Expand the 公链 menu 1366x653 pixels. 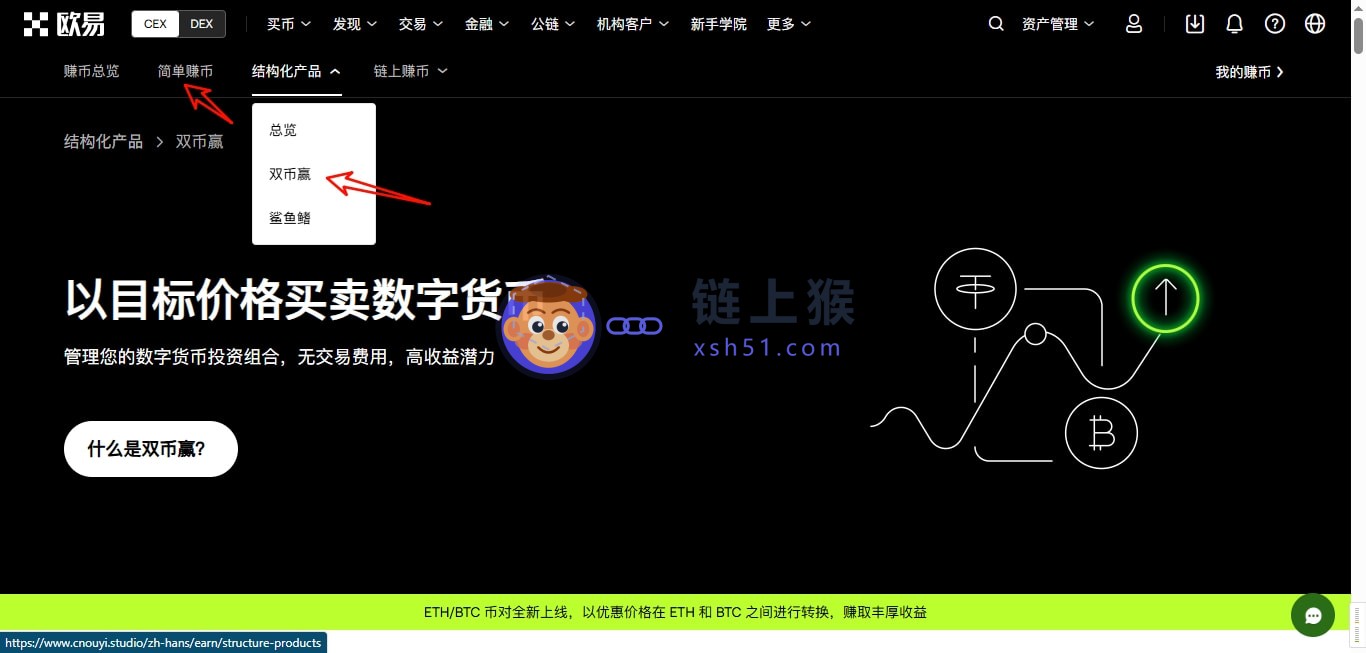coord(553,24)
